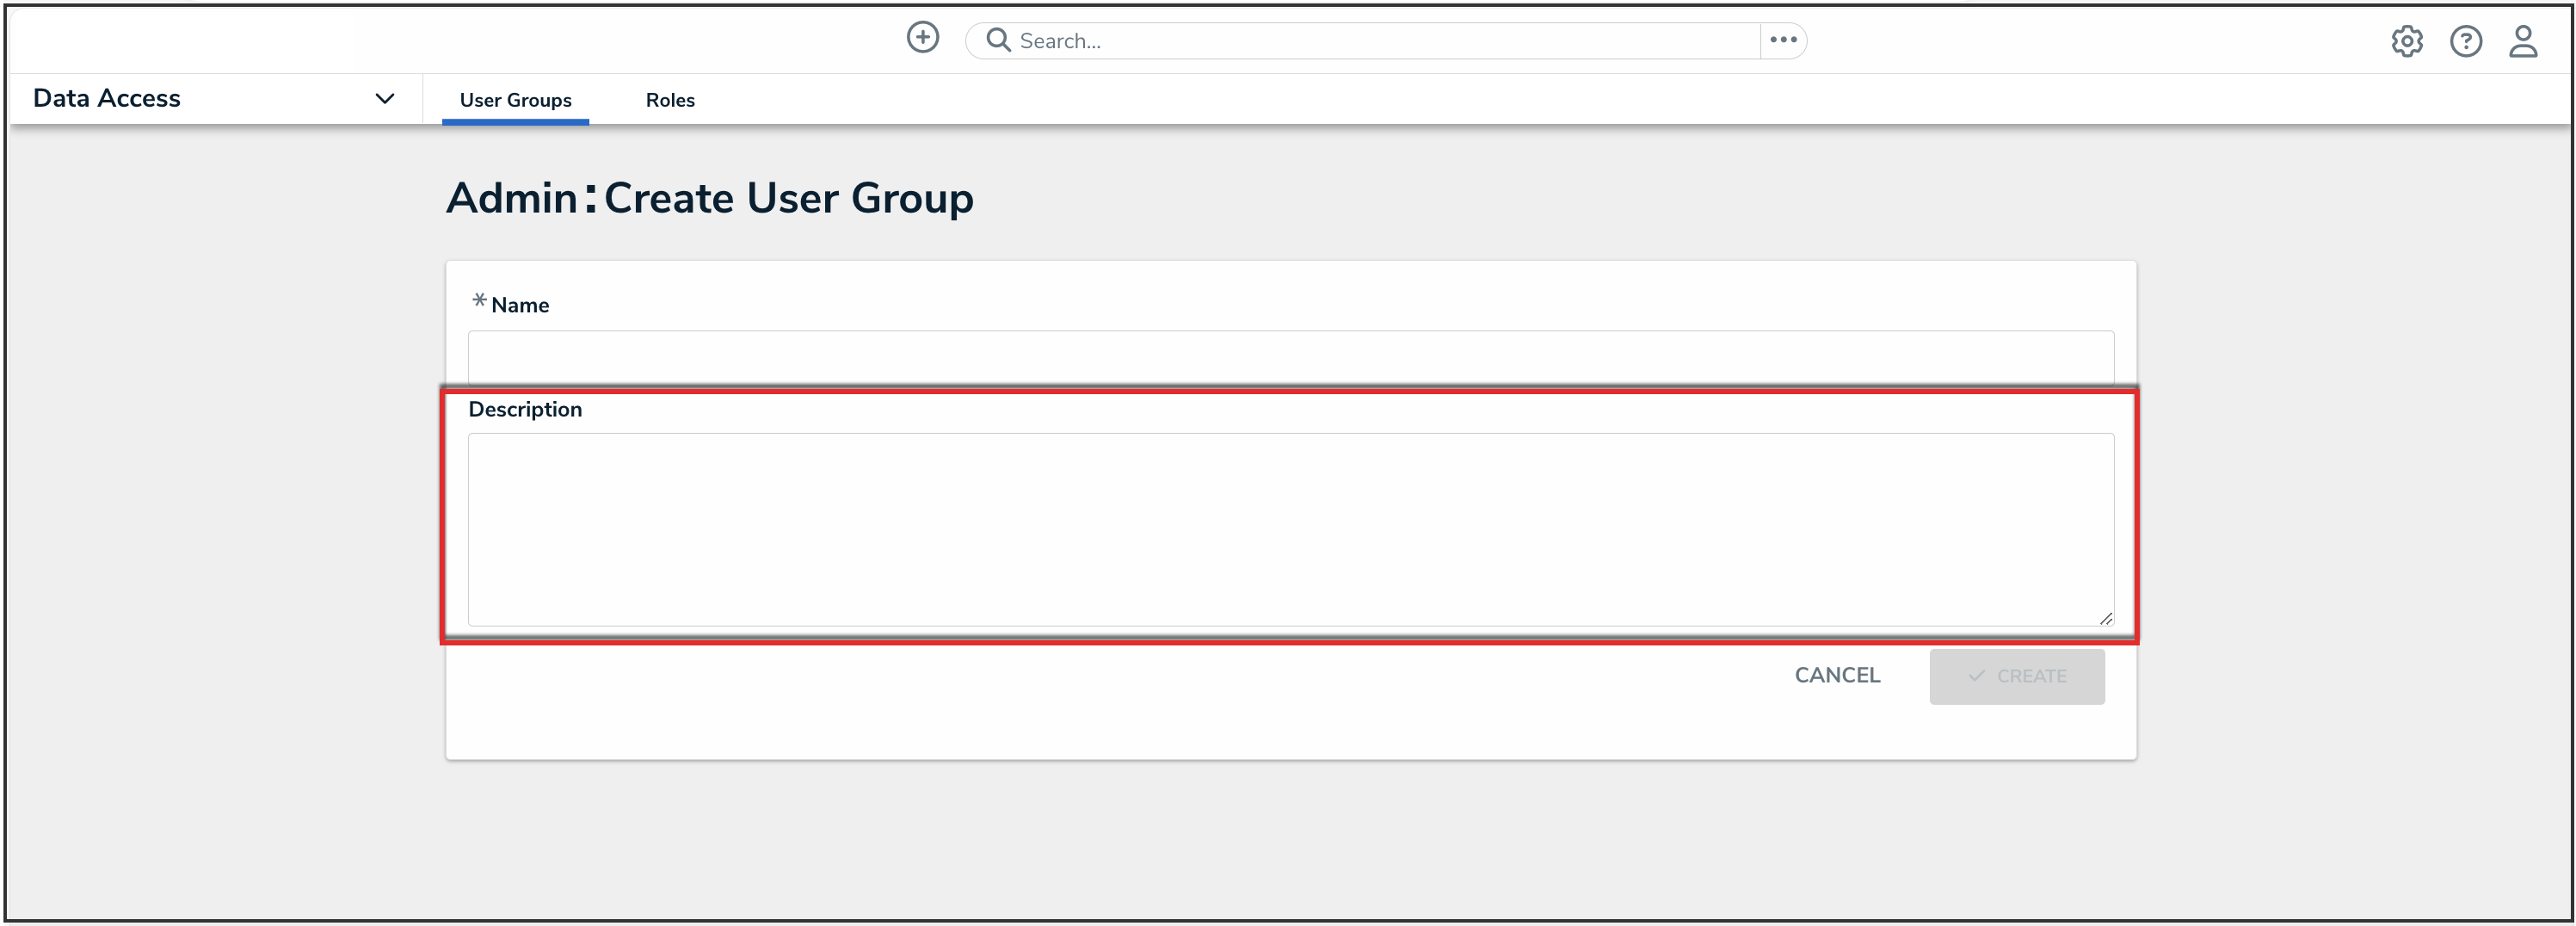Click the Admin: Create User Group heading
Viewport: 2576px width, 926px height.
pos(709,198)
